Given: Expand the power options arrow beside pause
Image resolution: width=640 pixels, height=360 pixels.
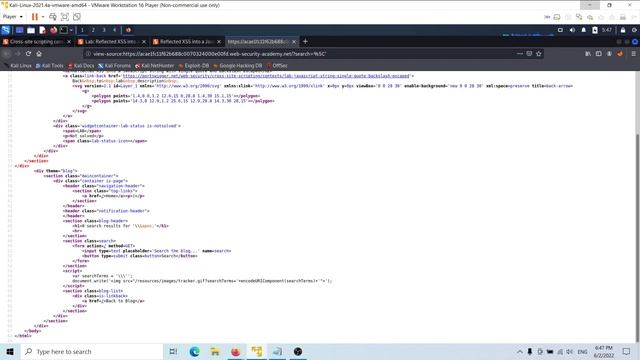Looking at the screenshot, I should click(43, 17).
